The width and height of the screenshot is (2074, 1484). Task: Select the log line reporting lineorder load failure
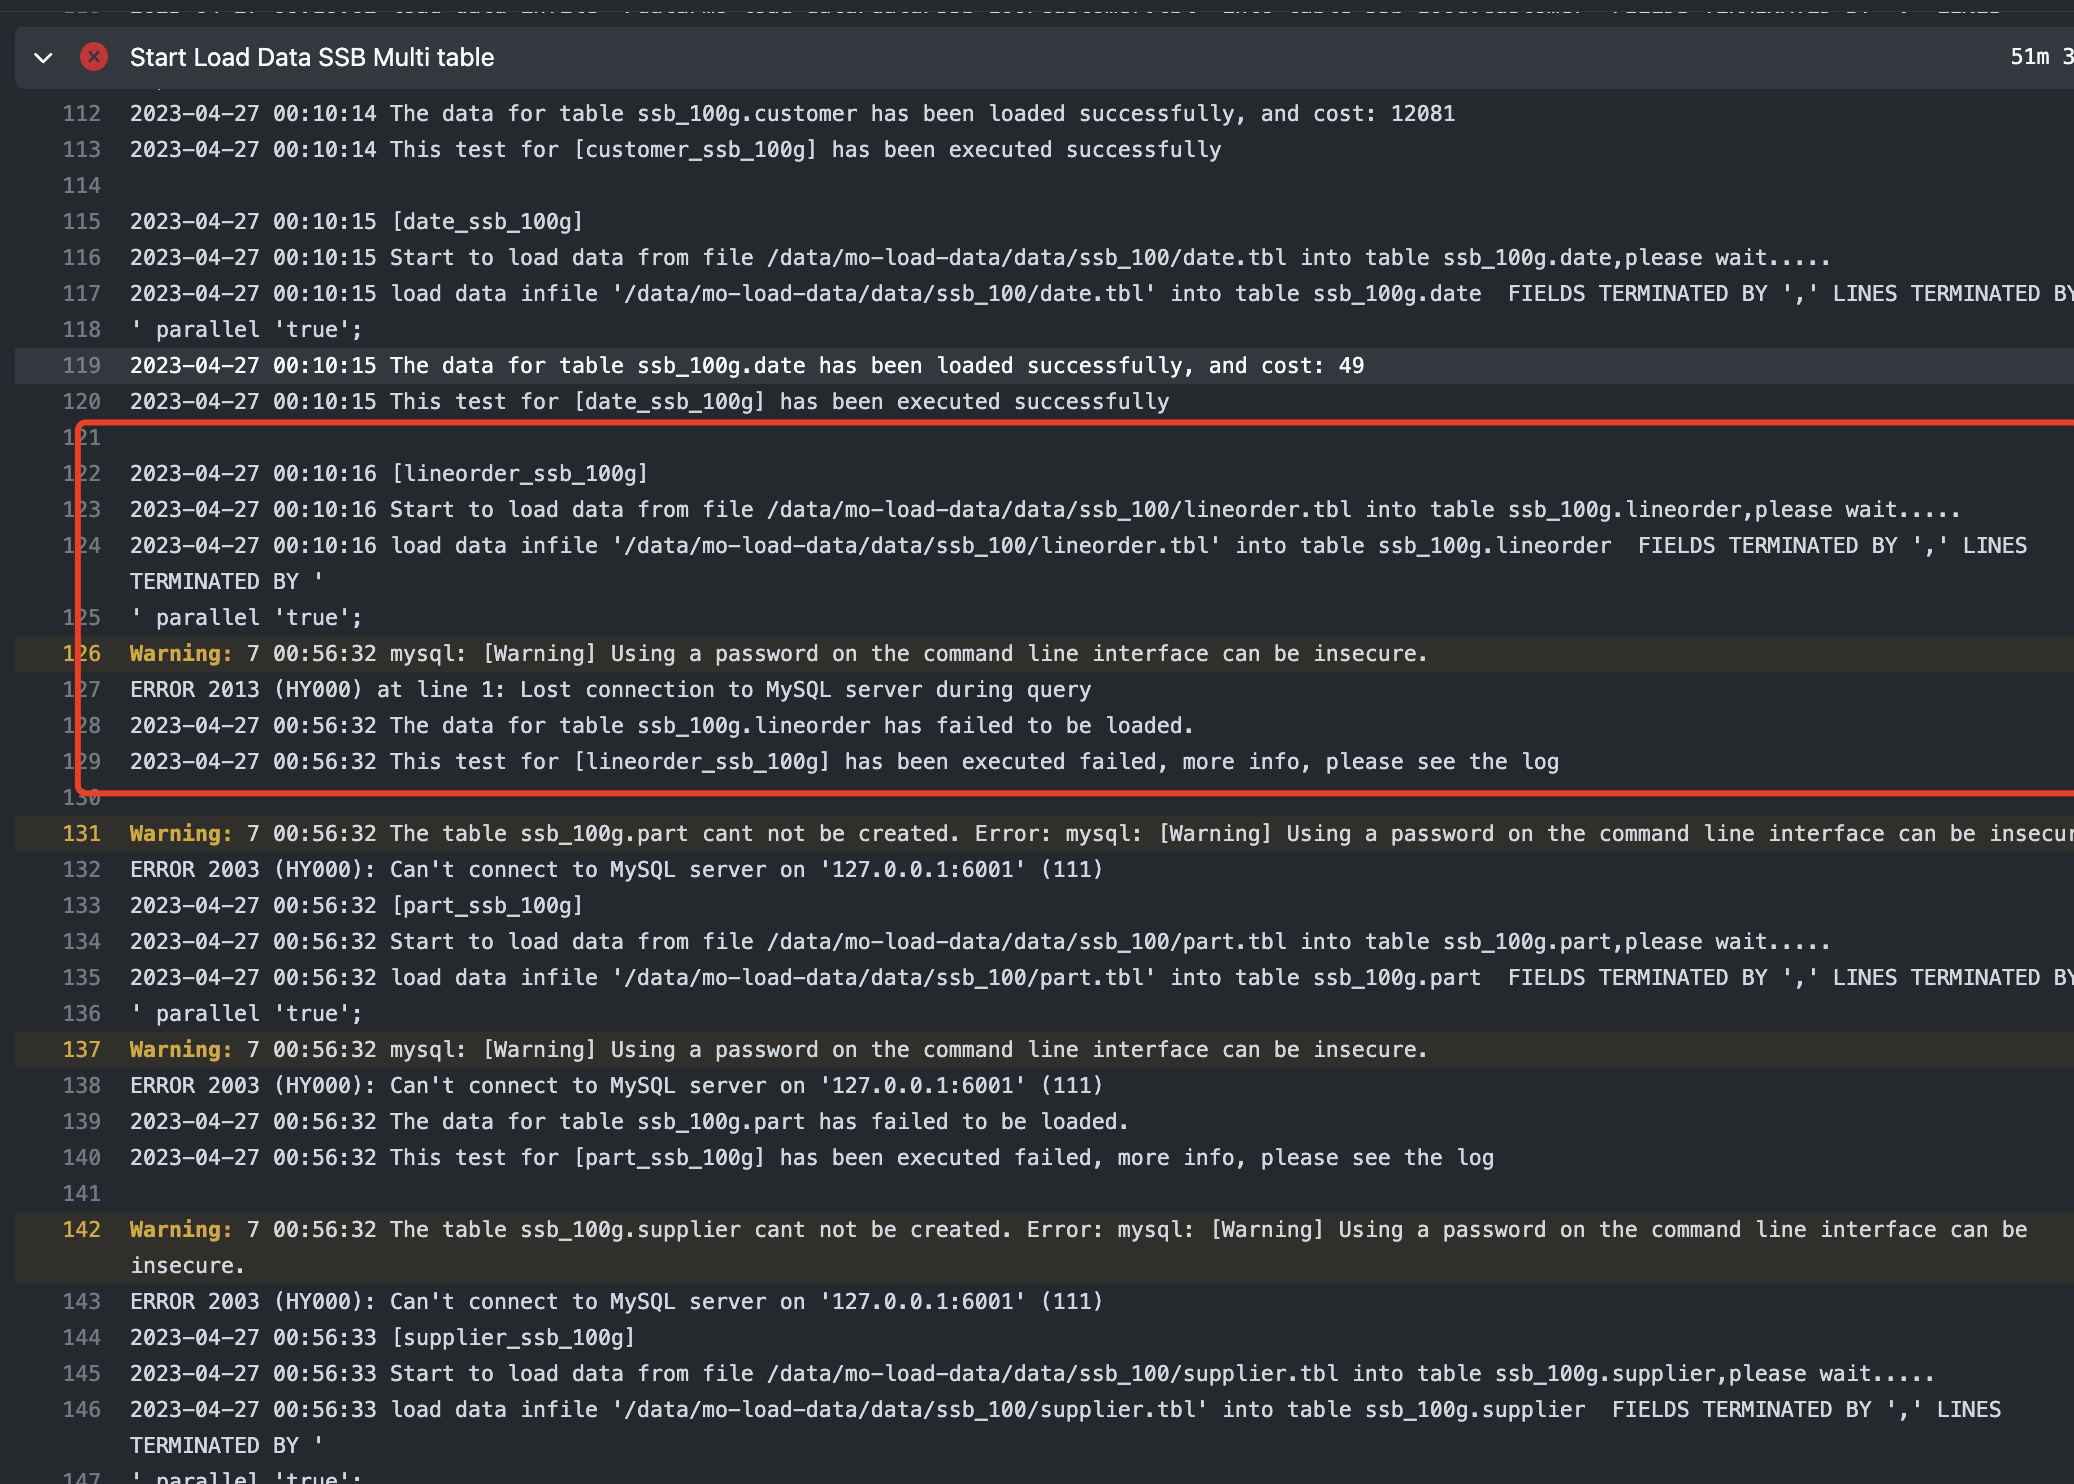click(660, 725)
